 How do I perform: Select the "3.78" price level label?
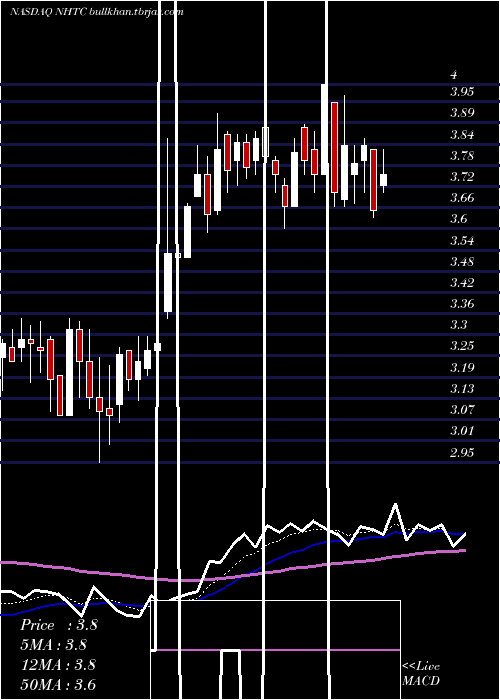coord(462,155)
